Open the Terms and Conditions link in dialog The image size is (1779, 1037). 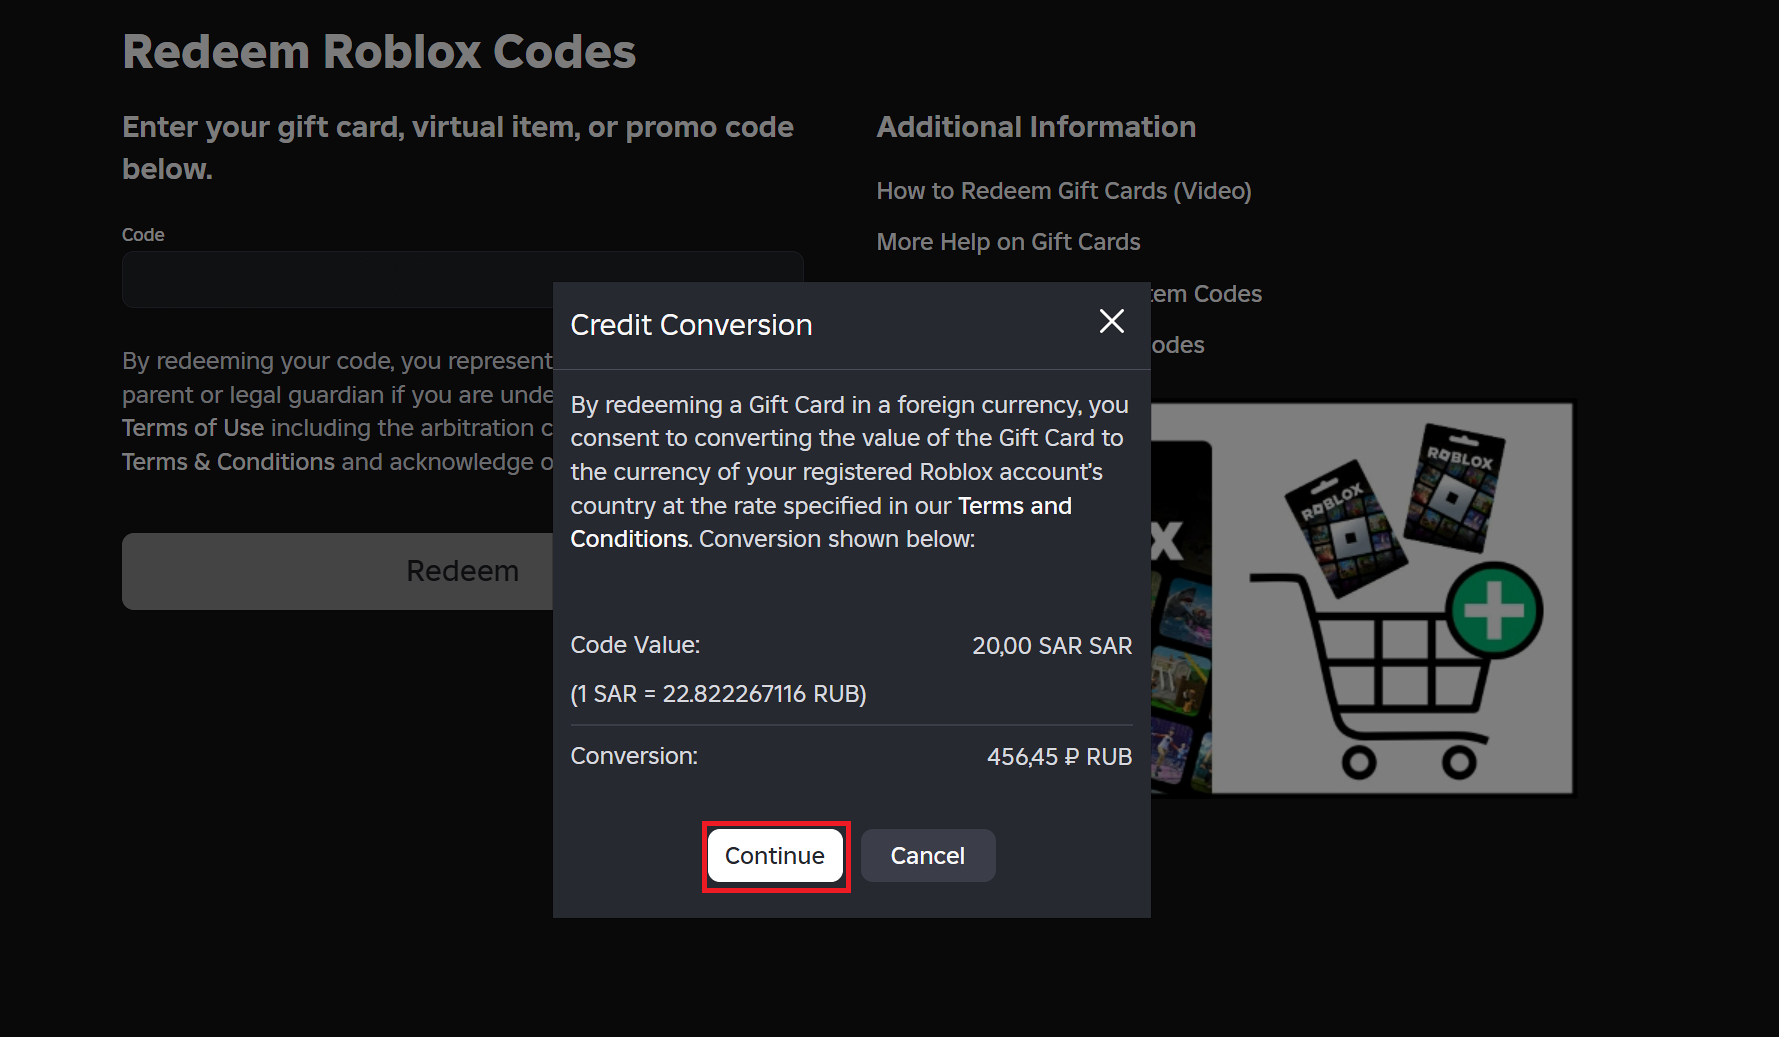pyautogui.click(x=821, y=522)
